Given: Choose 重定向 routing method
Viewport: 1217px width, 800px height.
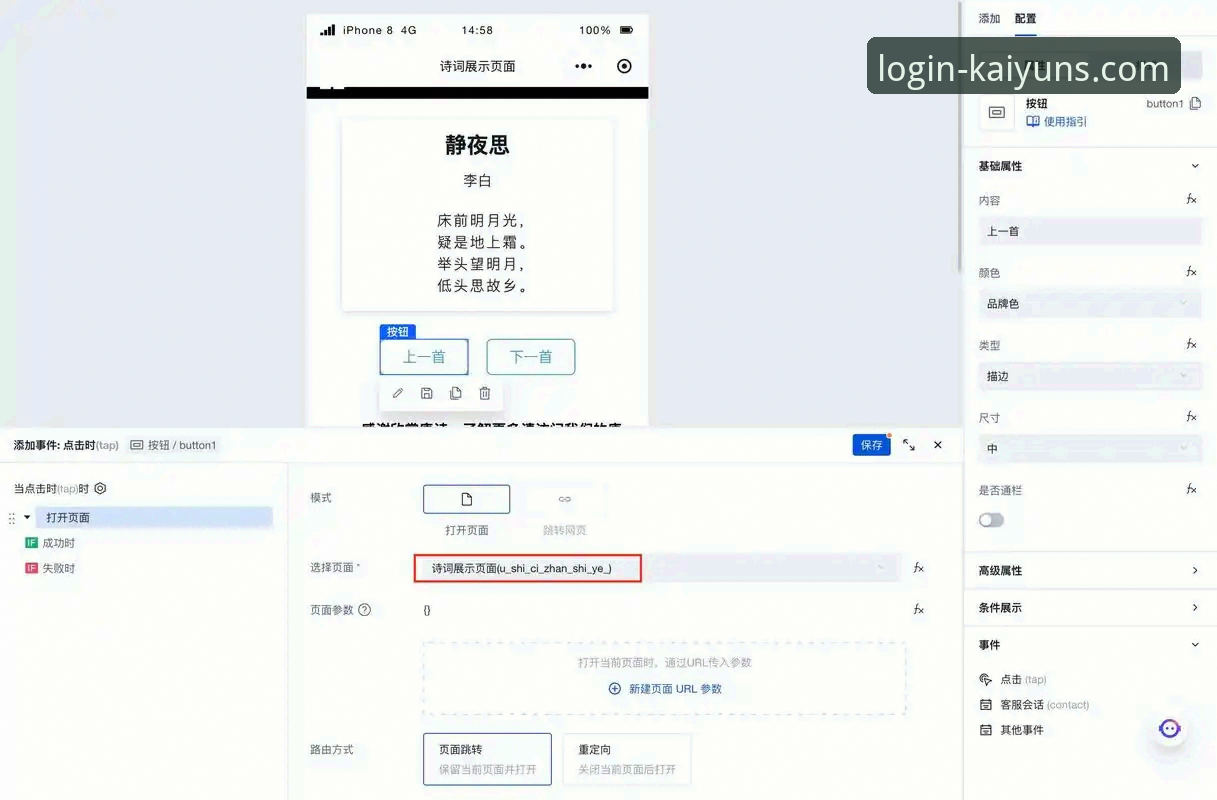Looking at the screenshot, I should 627,759.
